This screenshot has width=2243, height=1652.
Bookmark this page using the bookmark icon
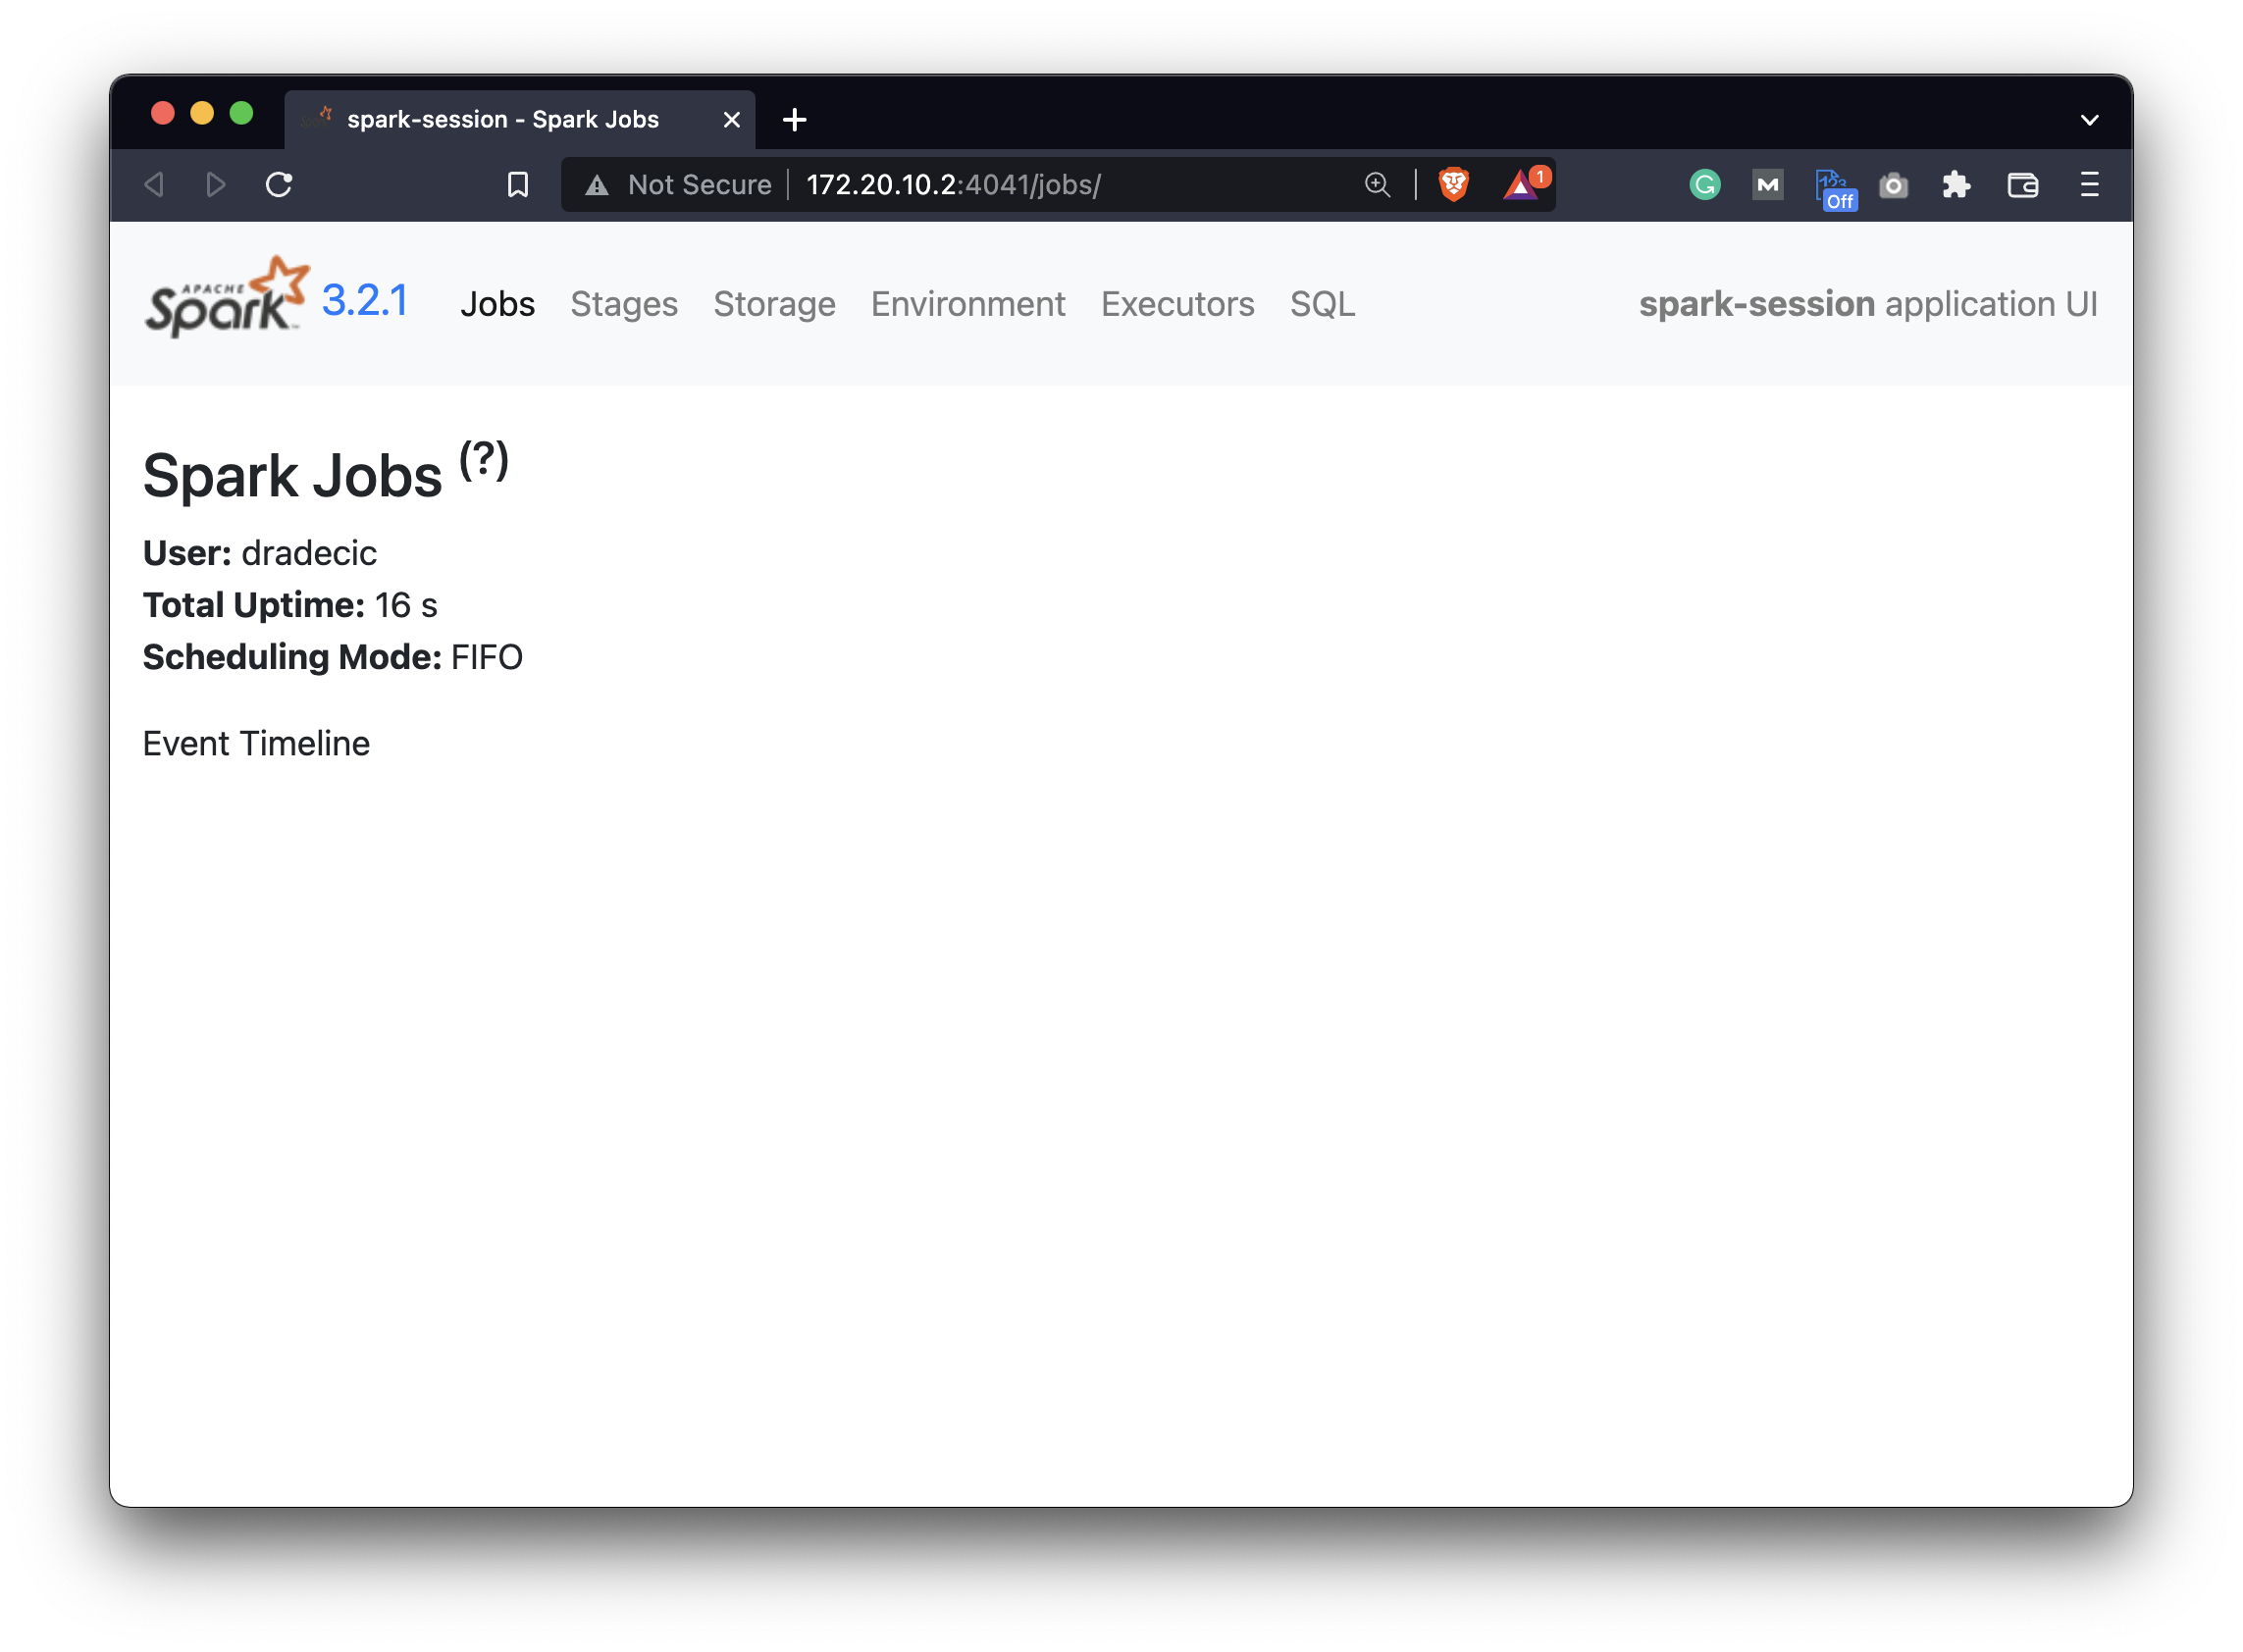click(x=517, y=185)
